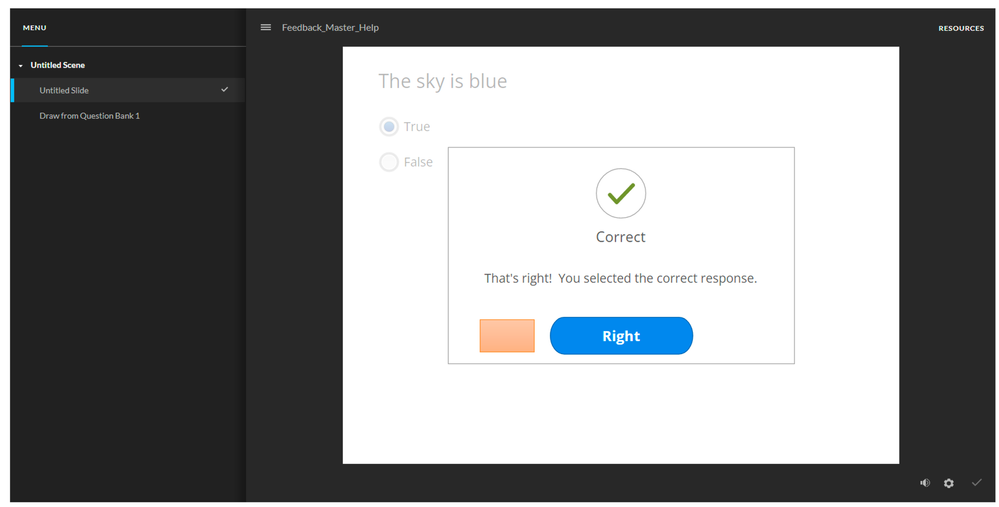
Task: Open player settings gear icon
Action: point(949,483)
